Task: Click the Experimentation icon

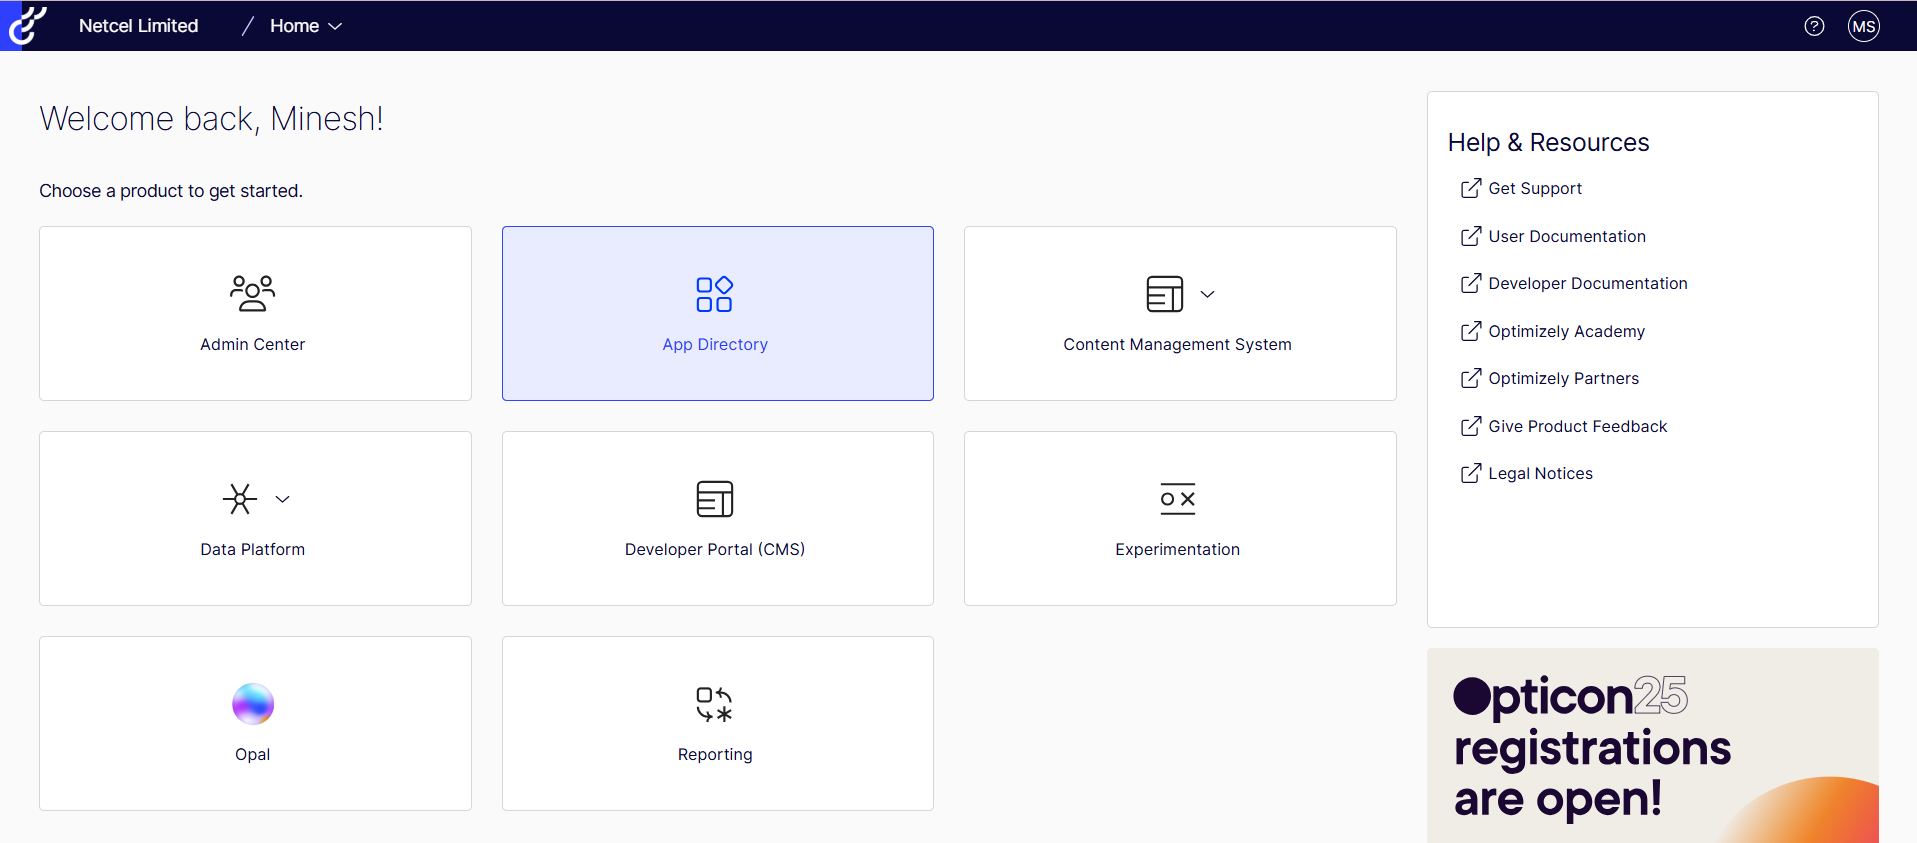Action: point(1178,499)
